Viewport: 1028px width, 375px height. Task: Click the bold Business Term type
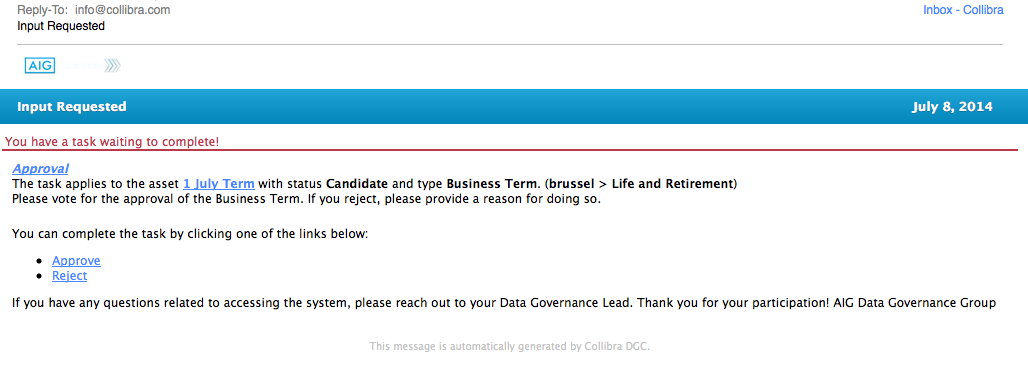click(x=488, y=184)
